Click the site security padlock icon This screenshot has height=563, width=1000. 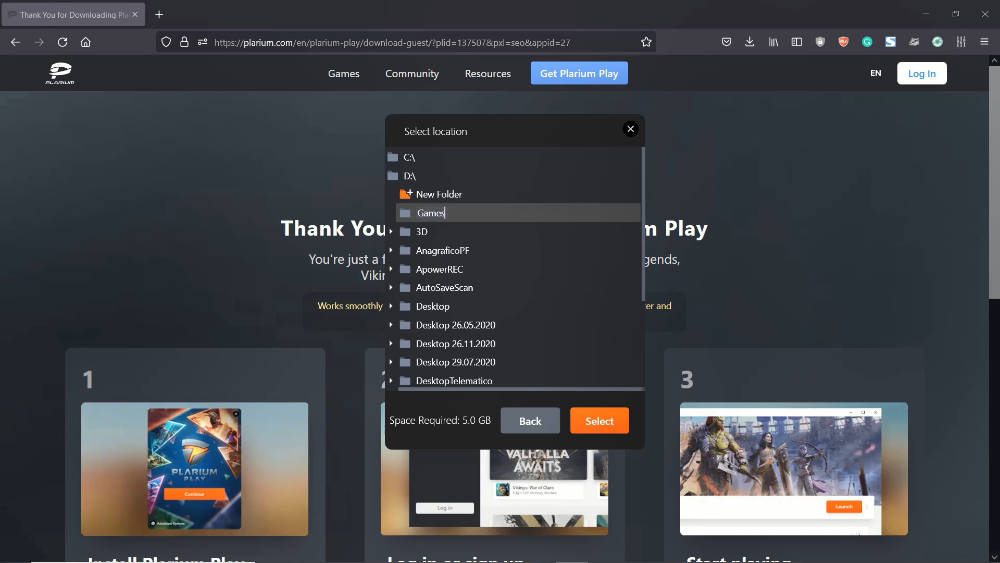click(x=184, y=42)
